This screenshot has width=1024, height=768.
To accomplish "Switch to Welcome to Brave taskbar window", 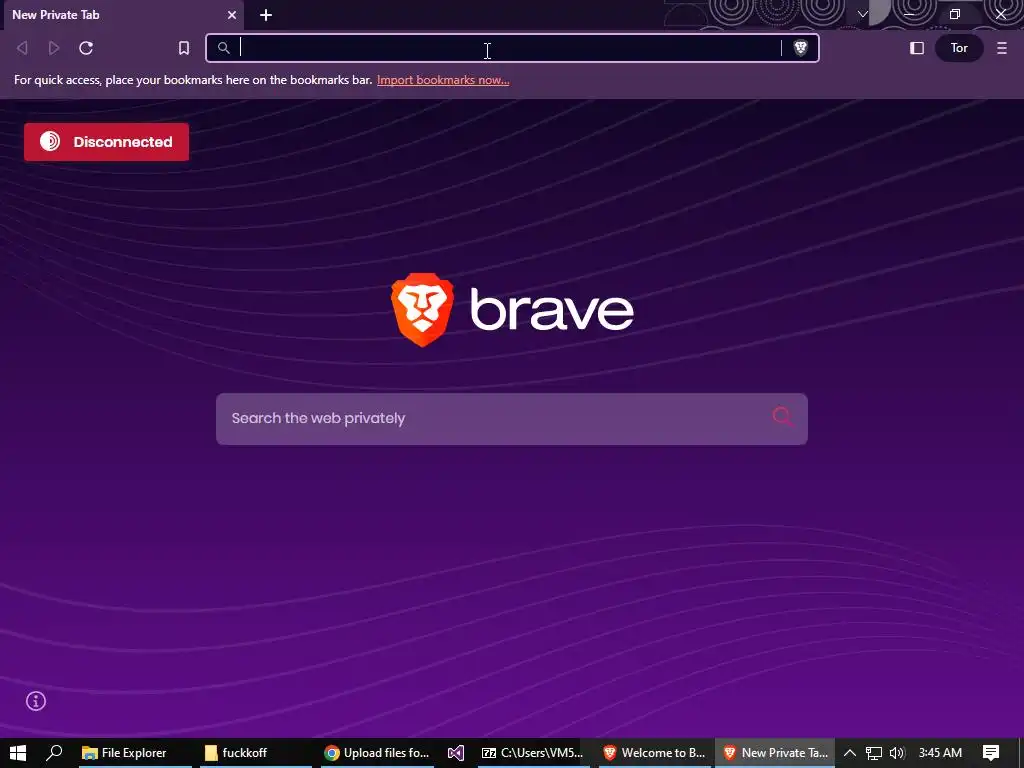I will point(655,752).
